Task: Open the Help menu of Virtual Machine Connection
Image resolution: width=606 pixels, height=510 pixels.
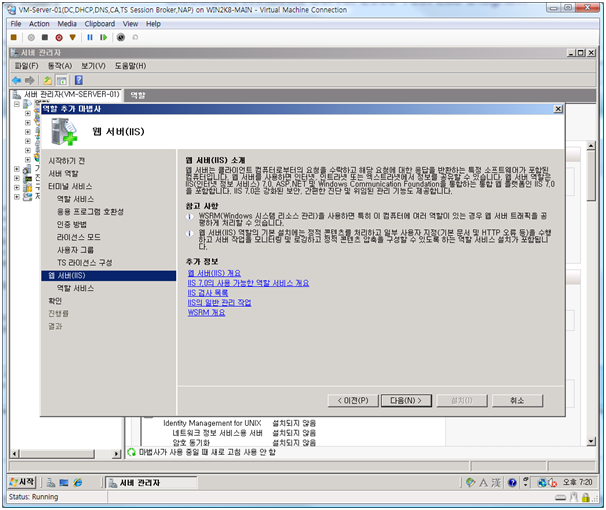Action: [153, 24]
